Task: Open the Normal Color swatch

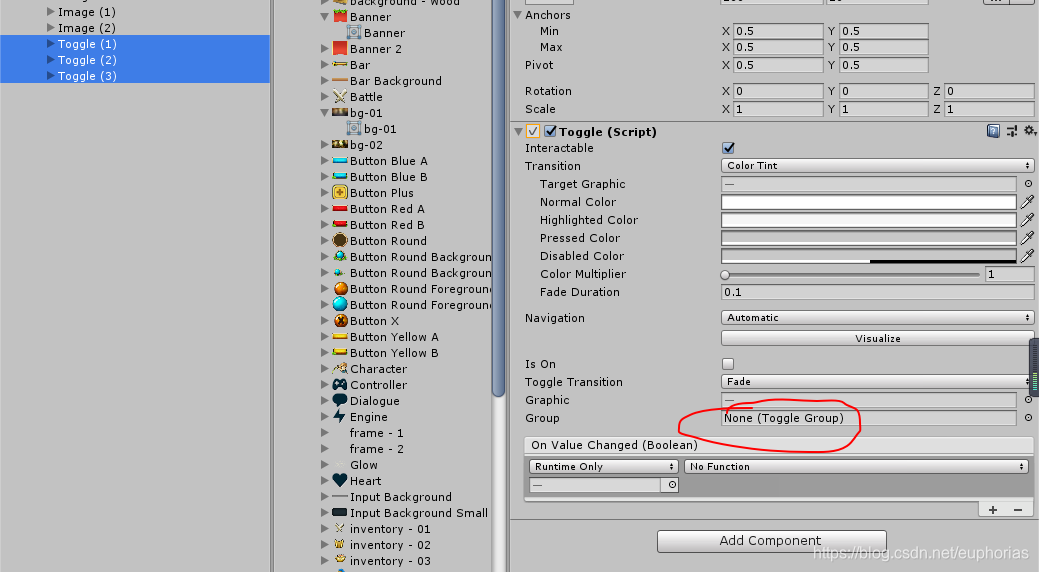Action: (869, 202)
